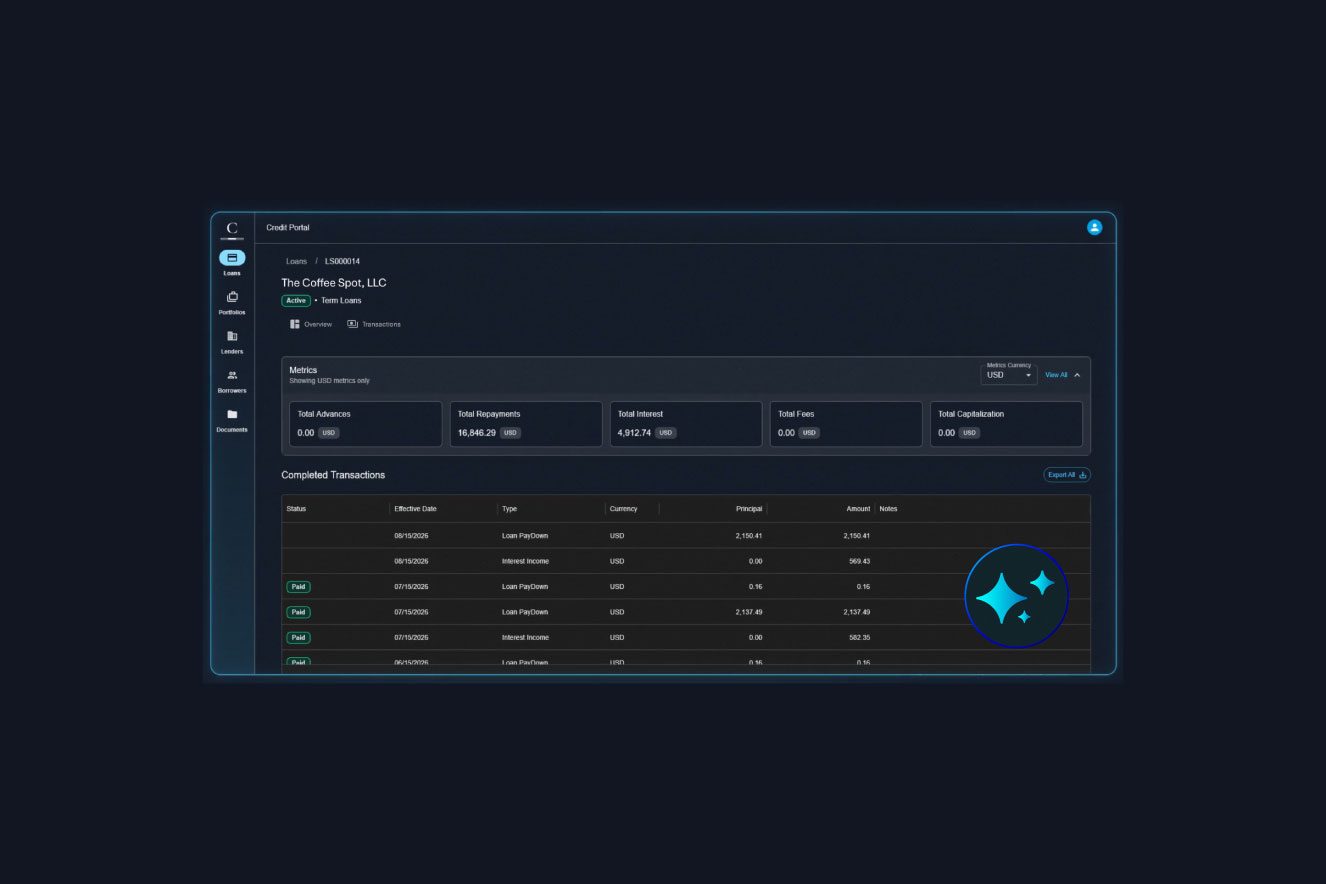Click the 4,912.74 interest value
The height and width of the screenshot is (884, 1326).
coord(634,433)
